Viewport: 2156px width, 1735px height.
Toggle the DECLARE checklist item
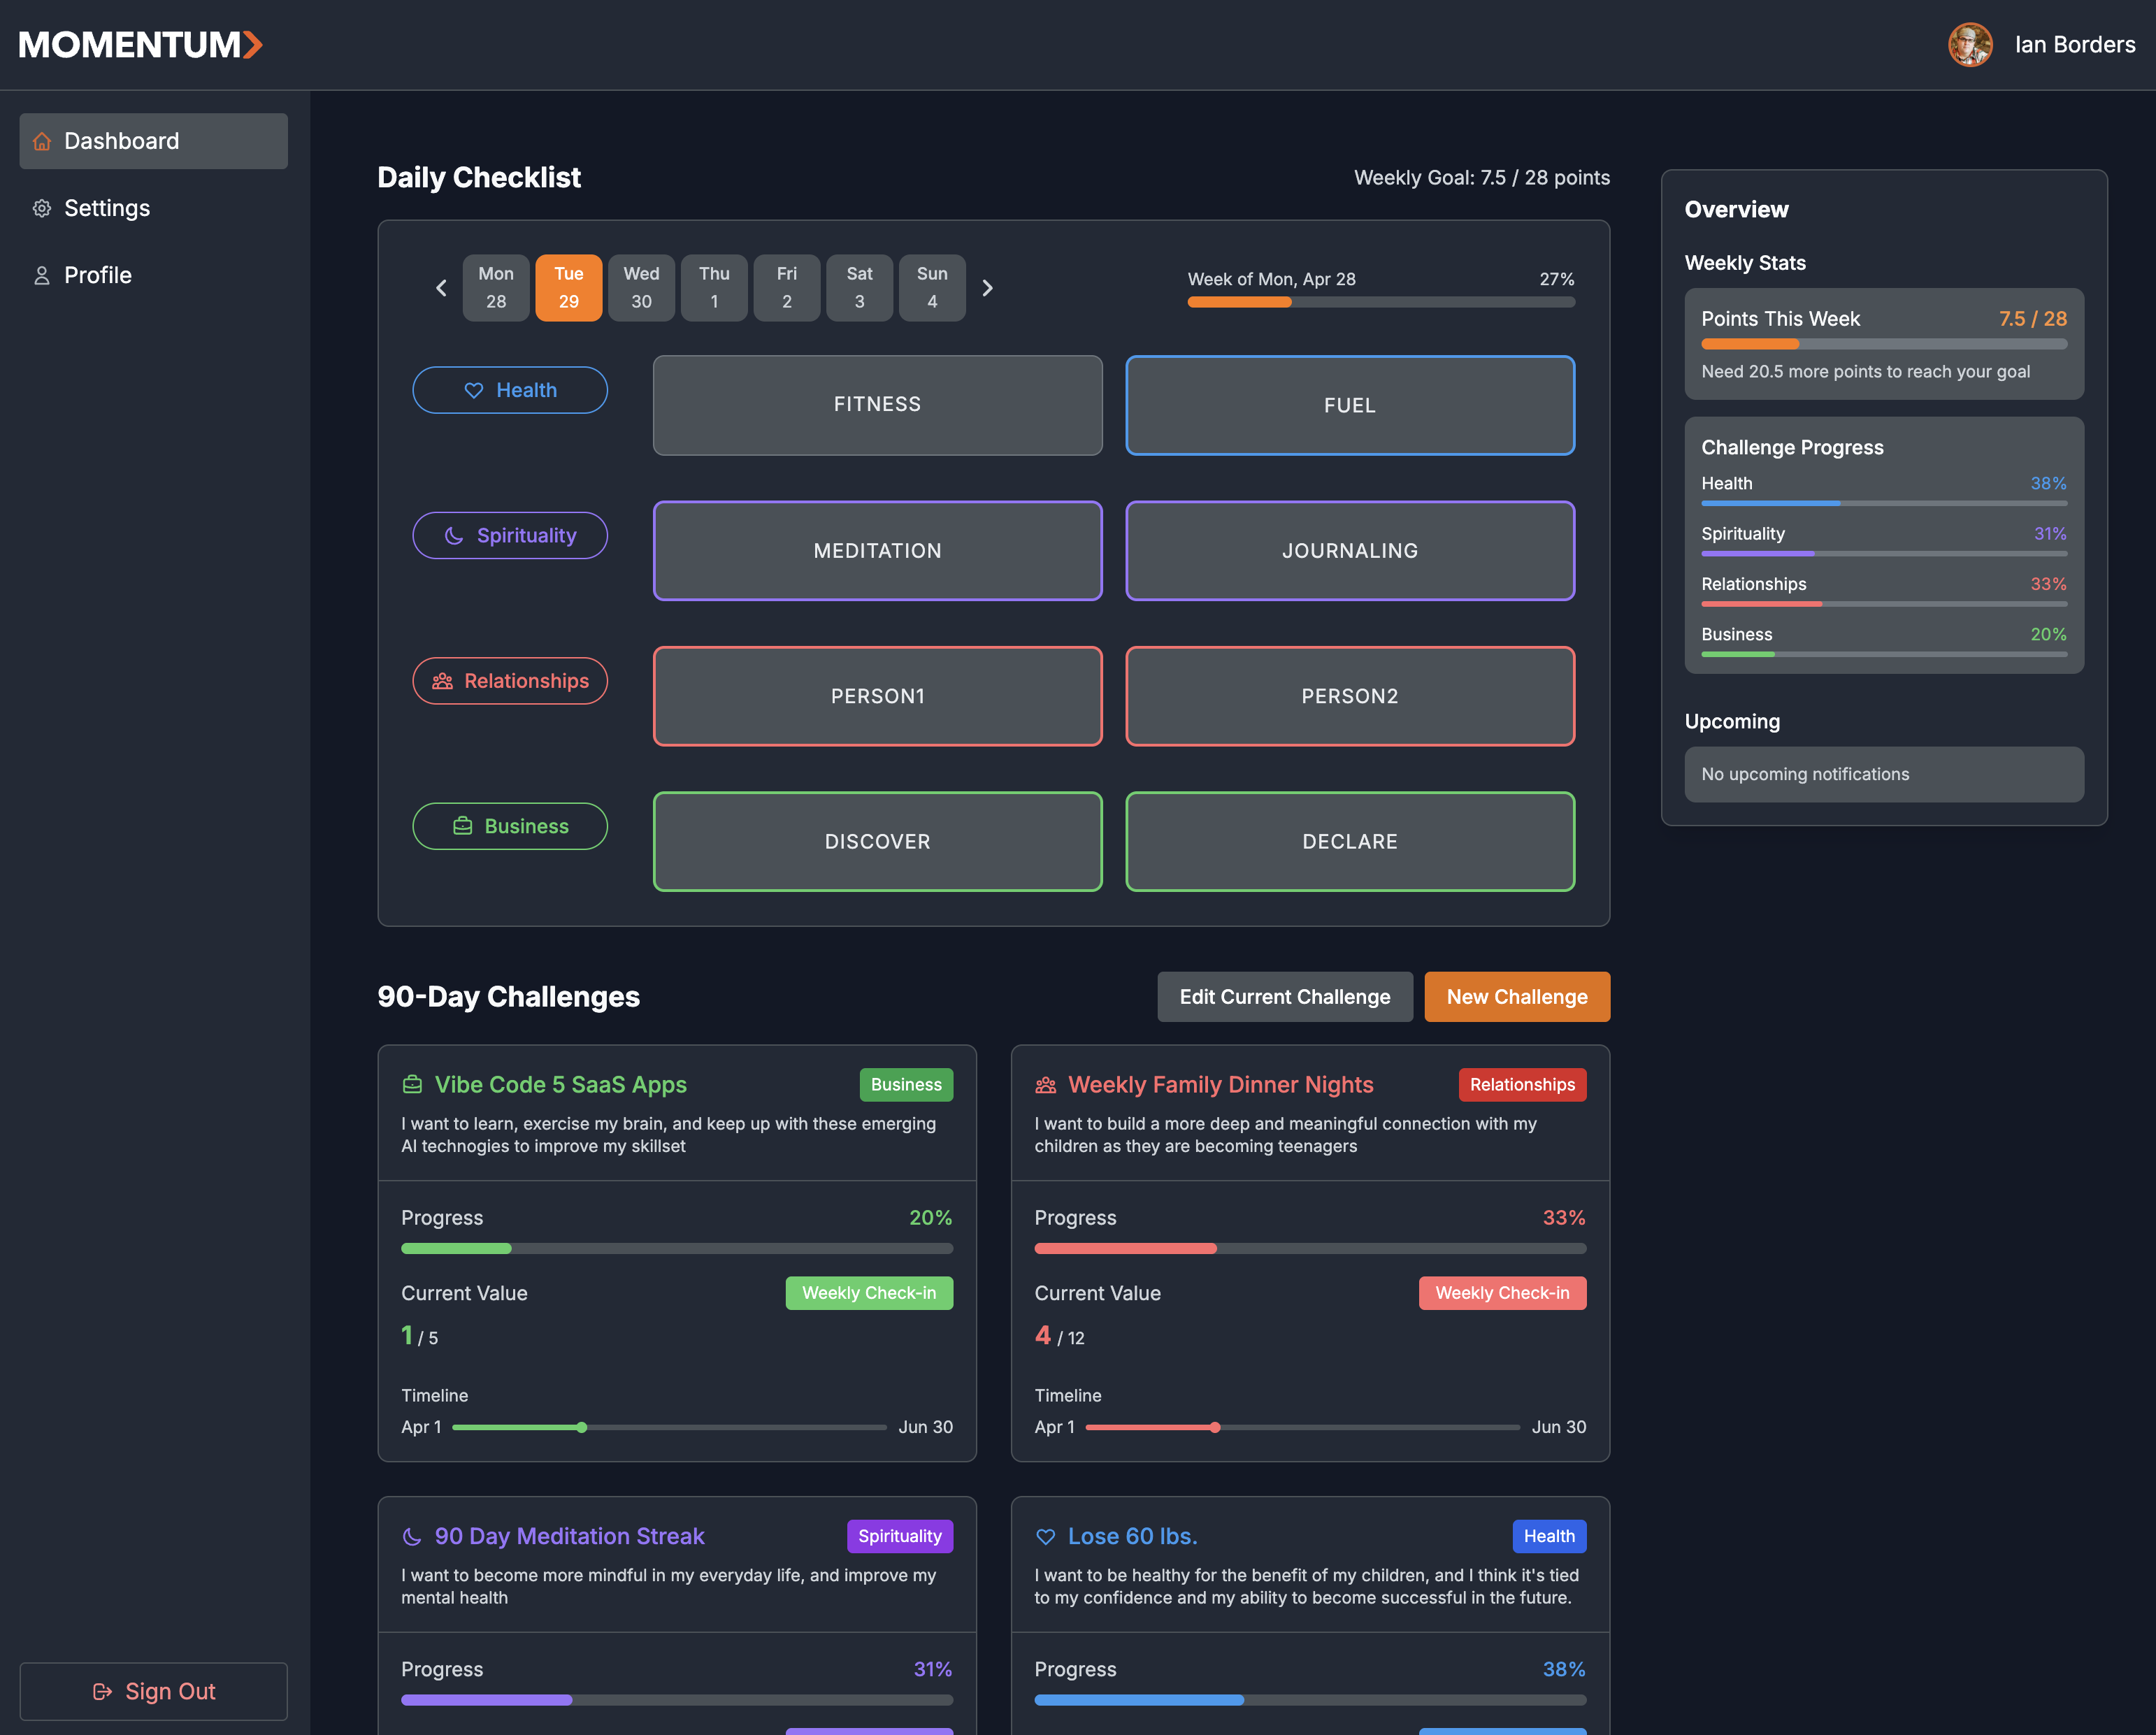(1350, 842)
